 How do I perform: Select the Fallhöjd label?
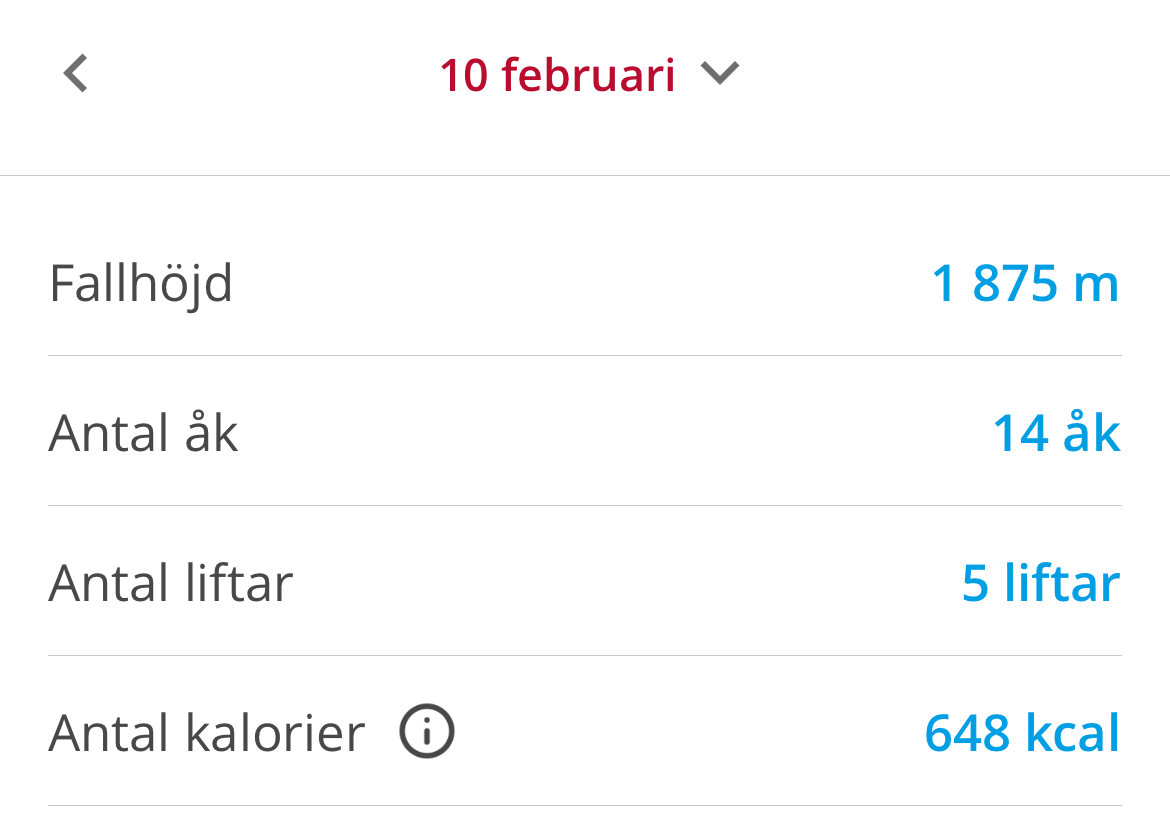point(141,284)
